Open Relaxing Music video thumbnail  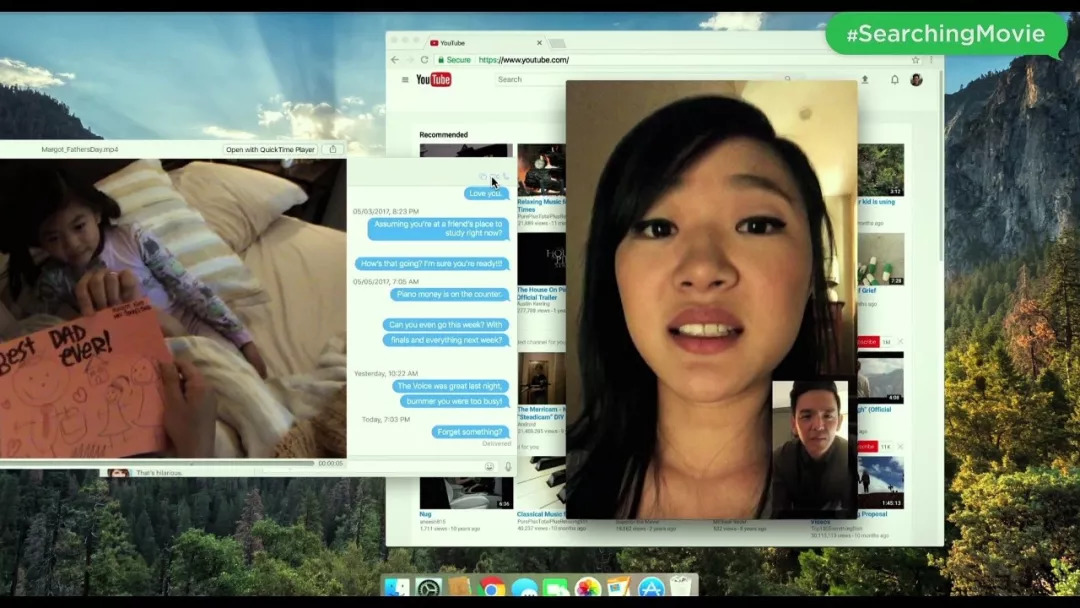point(541,170)
